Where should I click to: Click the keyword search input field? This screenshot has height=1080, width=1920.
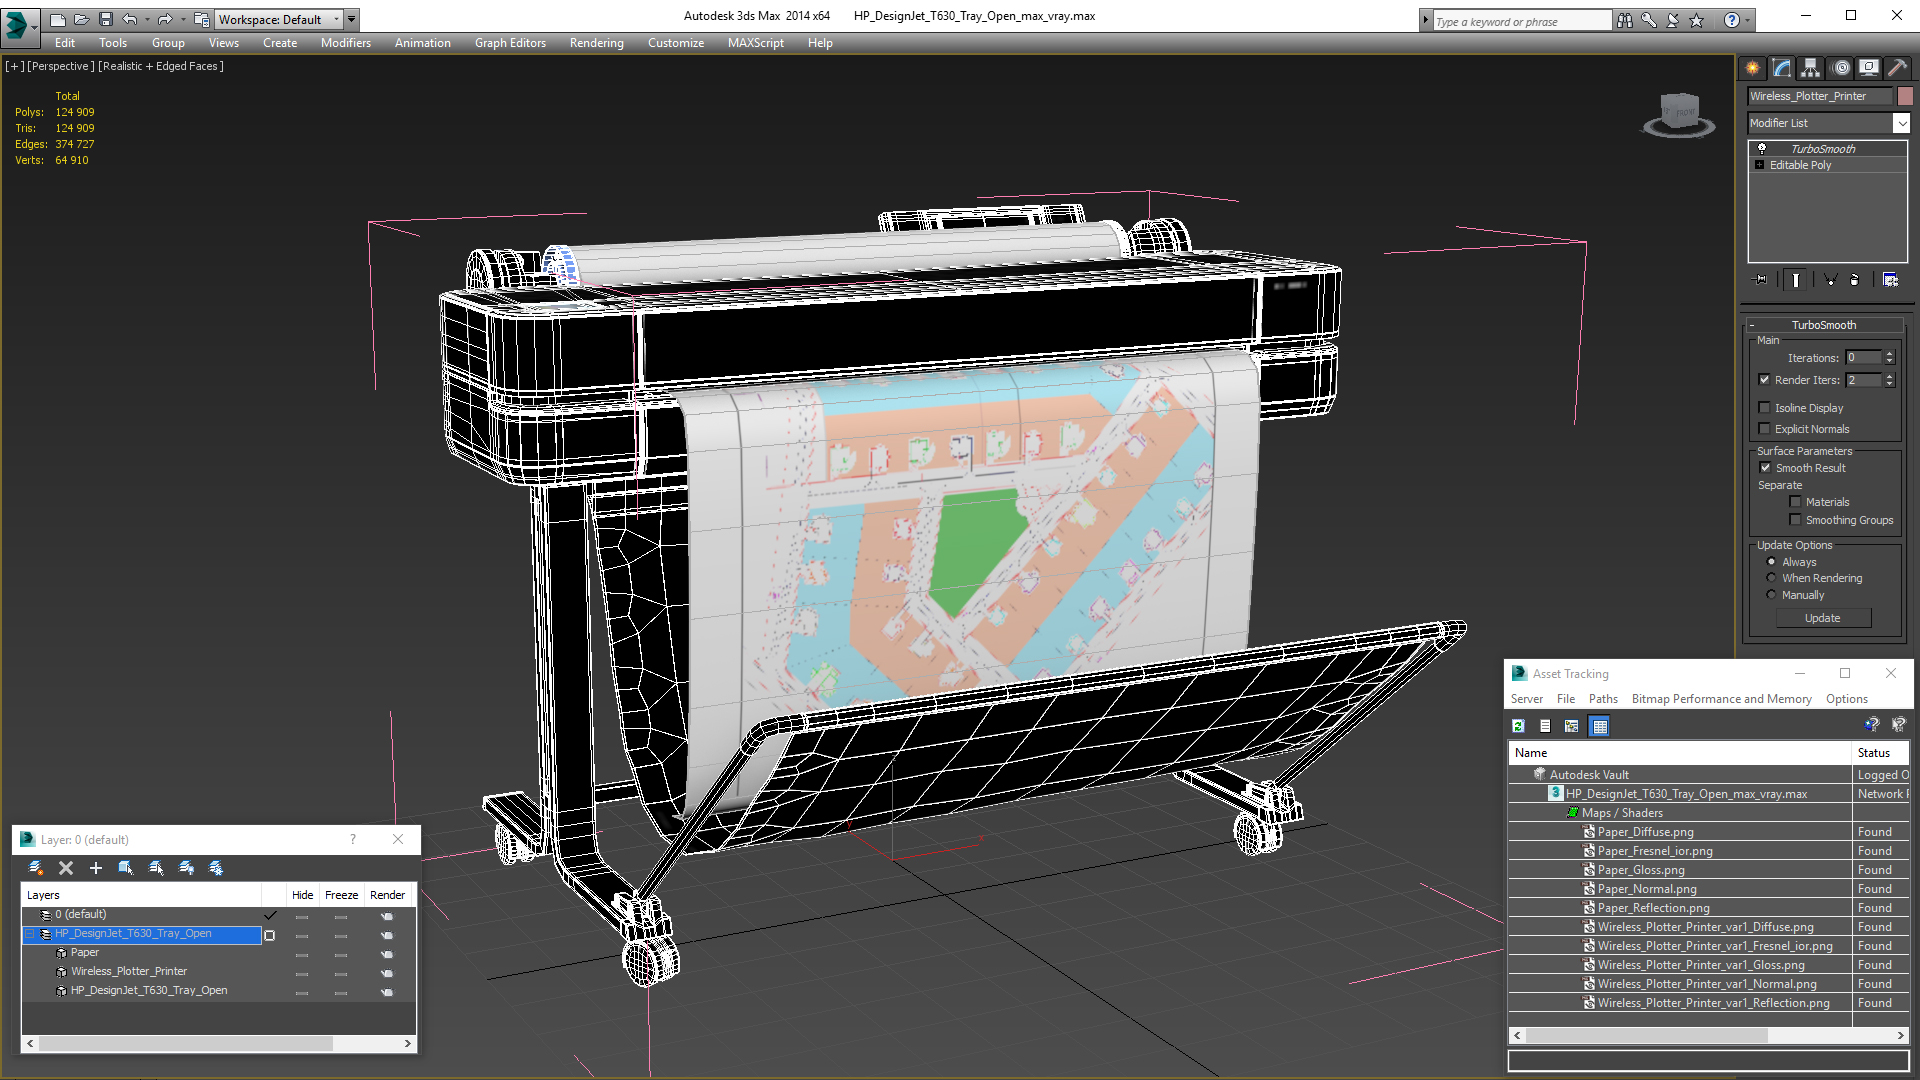coord(1521,21)
